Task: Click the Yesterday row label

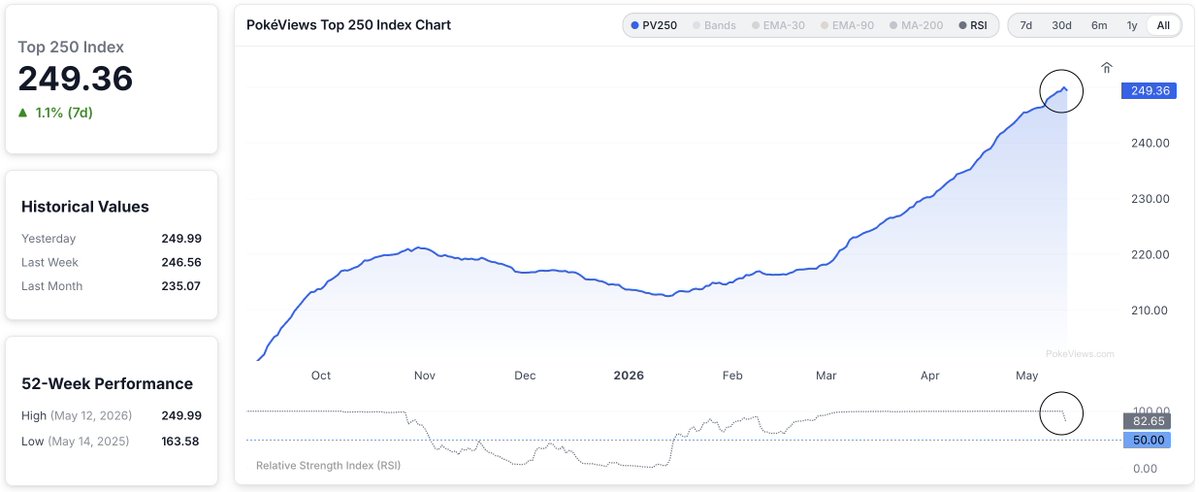Action: click(x=49, y=238)
